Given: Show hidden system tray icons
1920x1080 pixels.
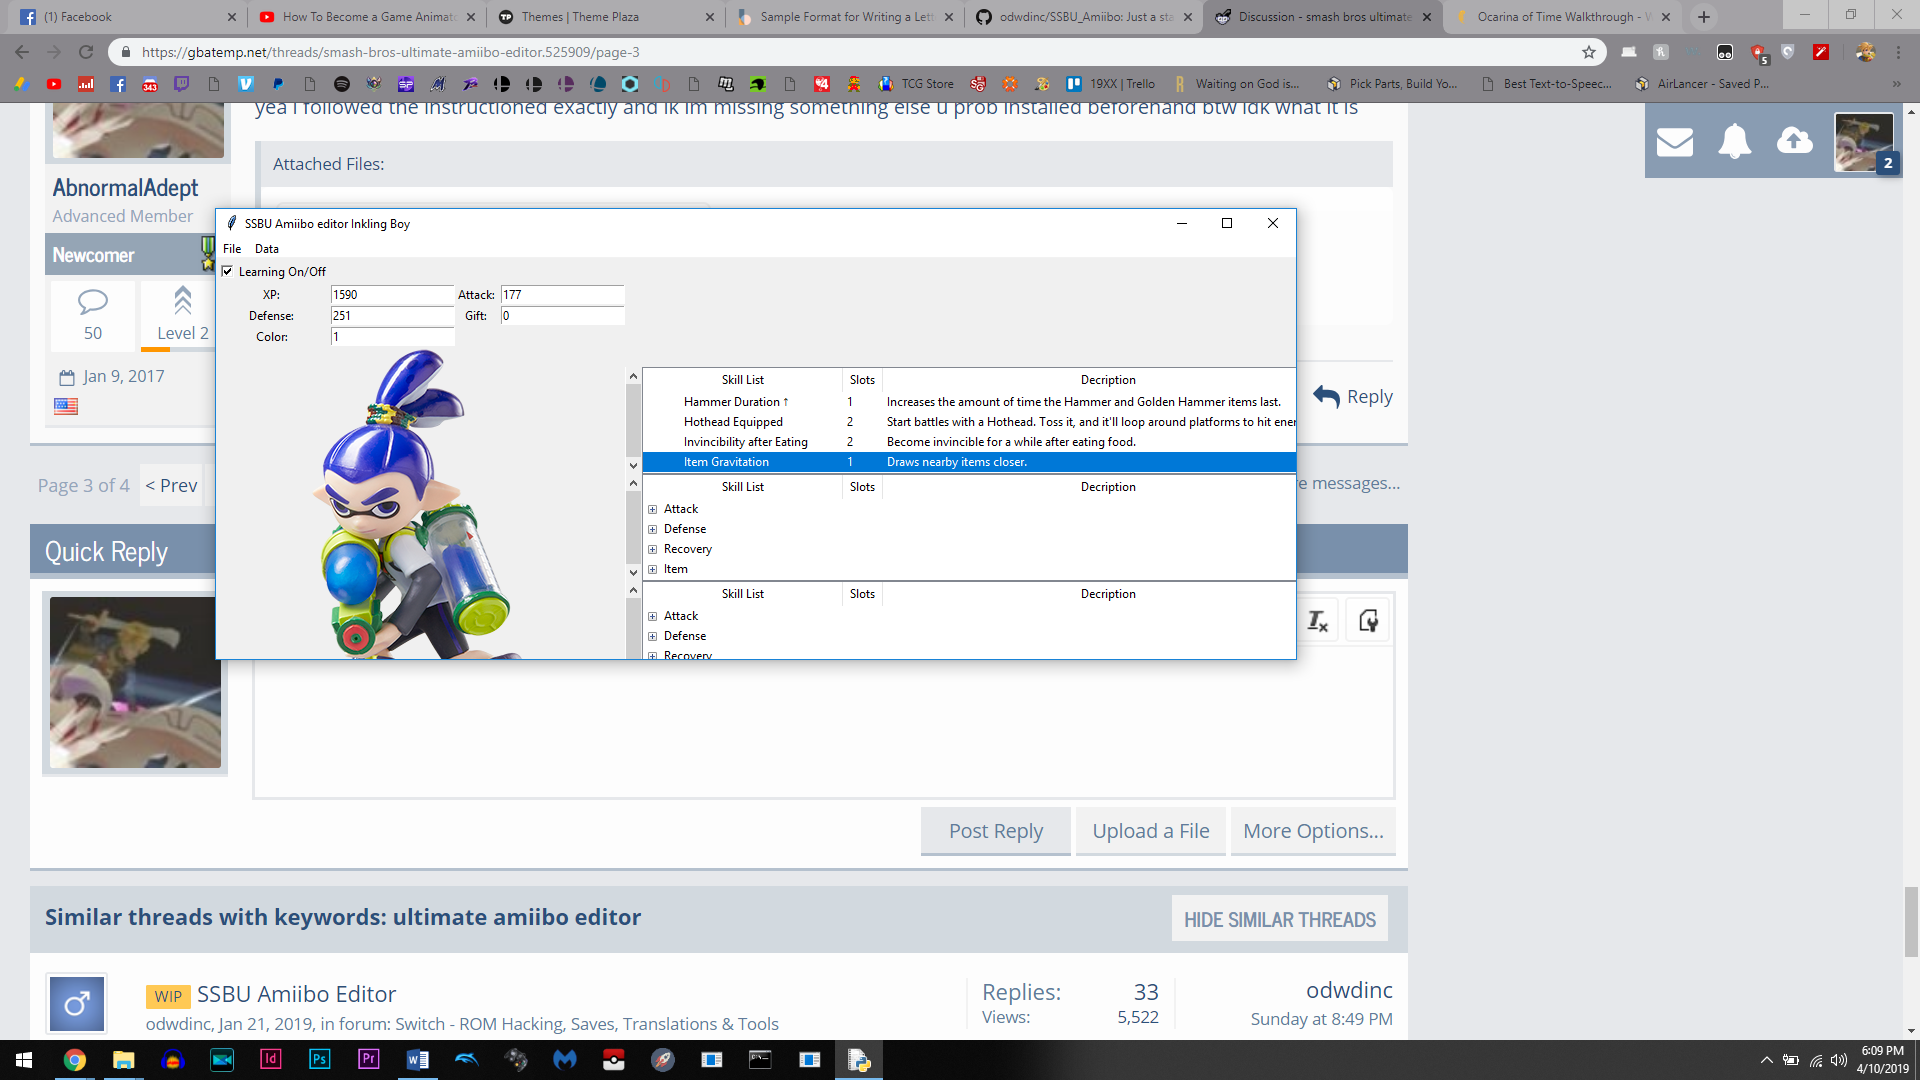Looking at the screenshot, I should tap(1766, 1060).
